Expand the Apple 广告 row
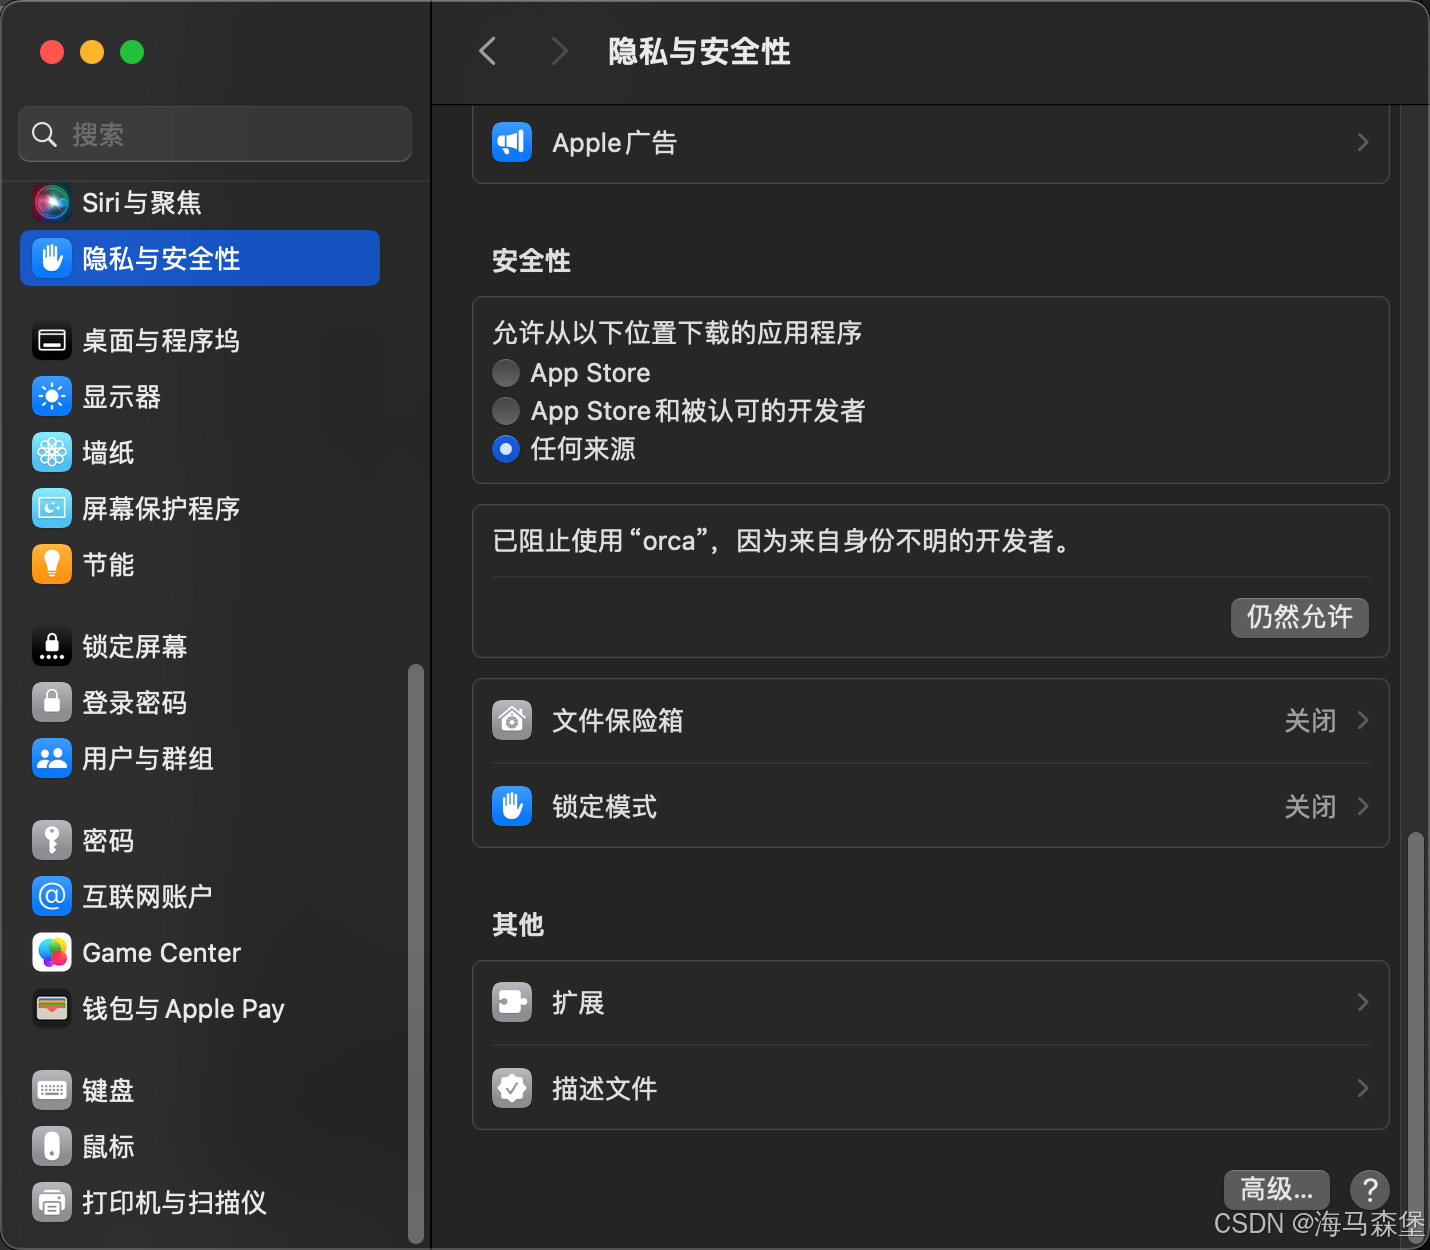This screenshot has width=1430, height=1250. point(930,142)
